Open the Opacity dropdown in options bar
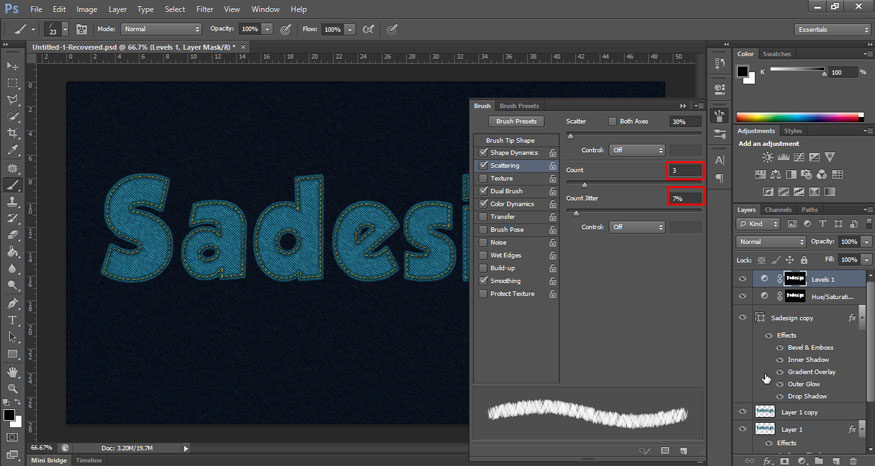Viewport: 875px width, 466px height. [x=267, y=29]
